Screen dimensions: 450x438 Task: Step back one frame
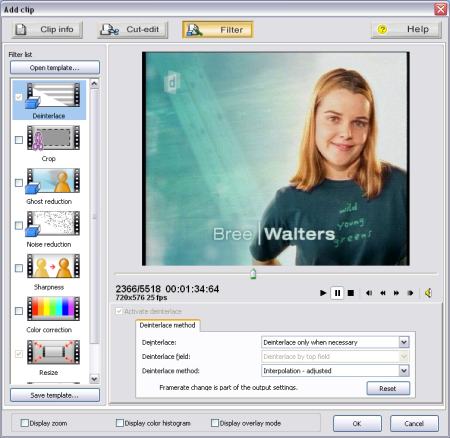pos(369,293)
